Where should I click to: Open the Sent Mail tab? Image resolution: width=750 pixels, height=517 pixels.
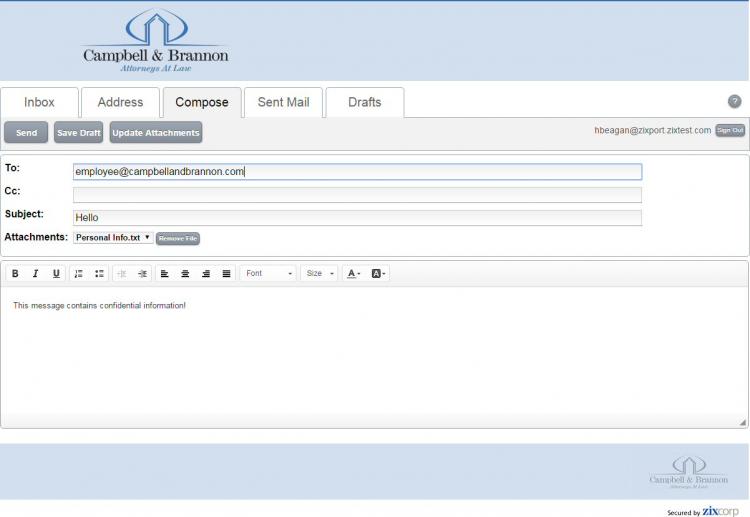283,102
